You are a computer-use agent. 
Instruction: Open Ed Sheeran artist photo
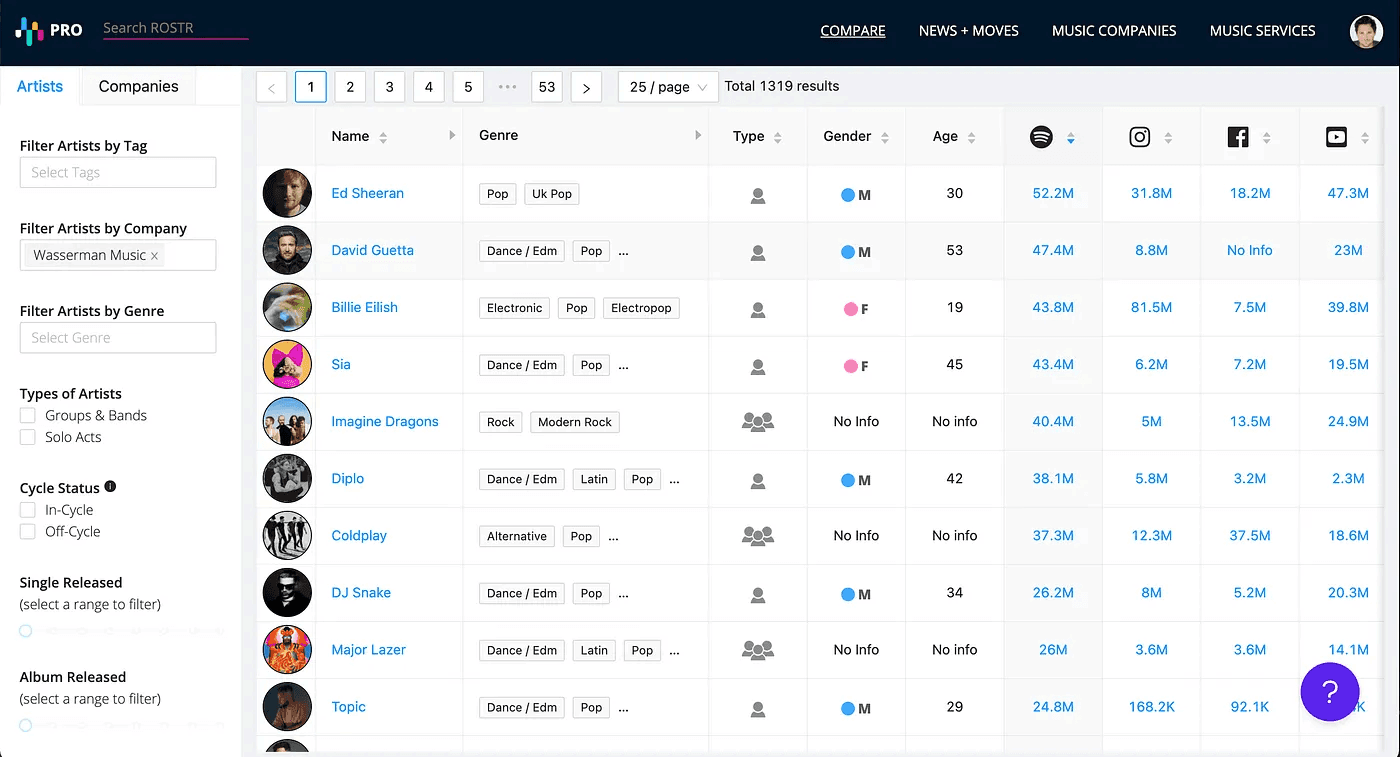point(287,193)
